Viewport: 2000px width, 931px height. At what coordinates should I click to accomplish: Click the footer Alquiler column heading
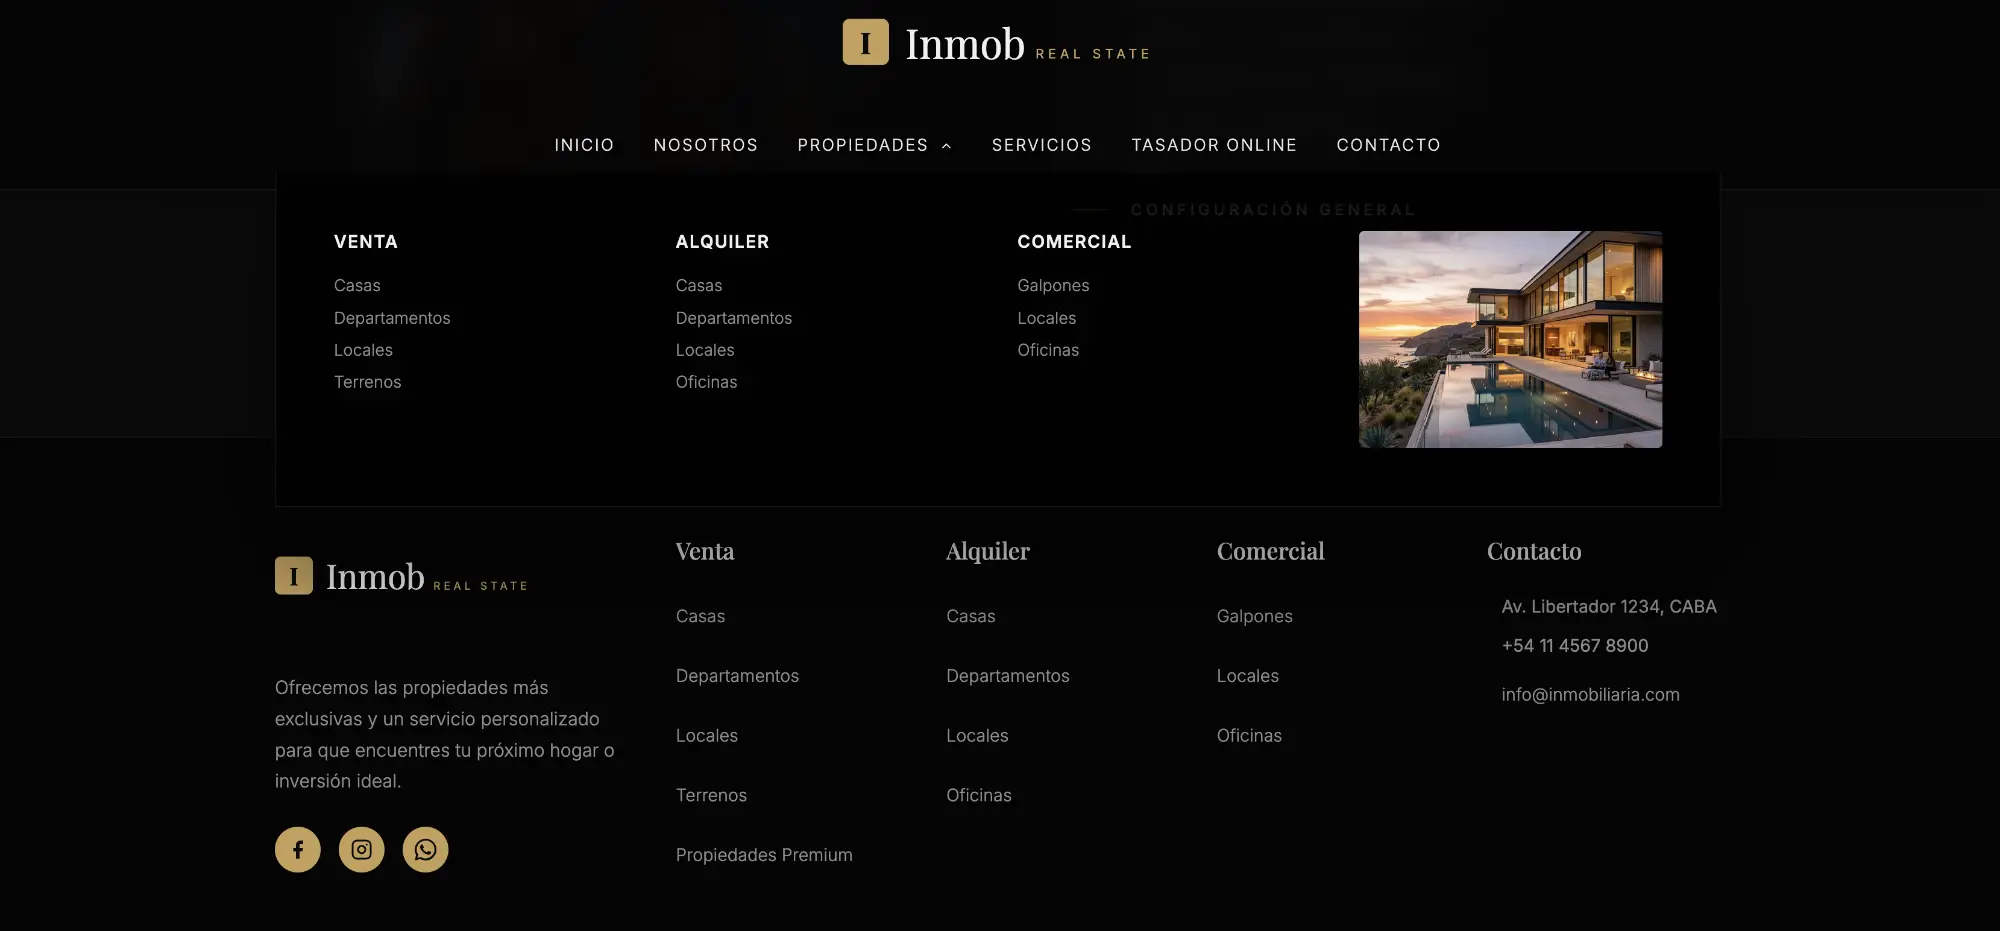[x=988, y=551]
